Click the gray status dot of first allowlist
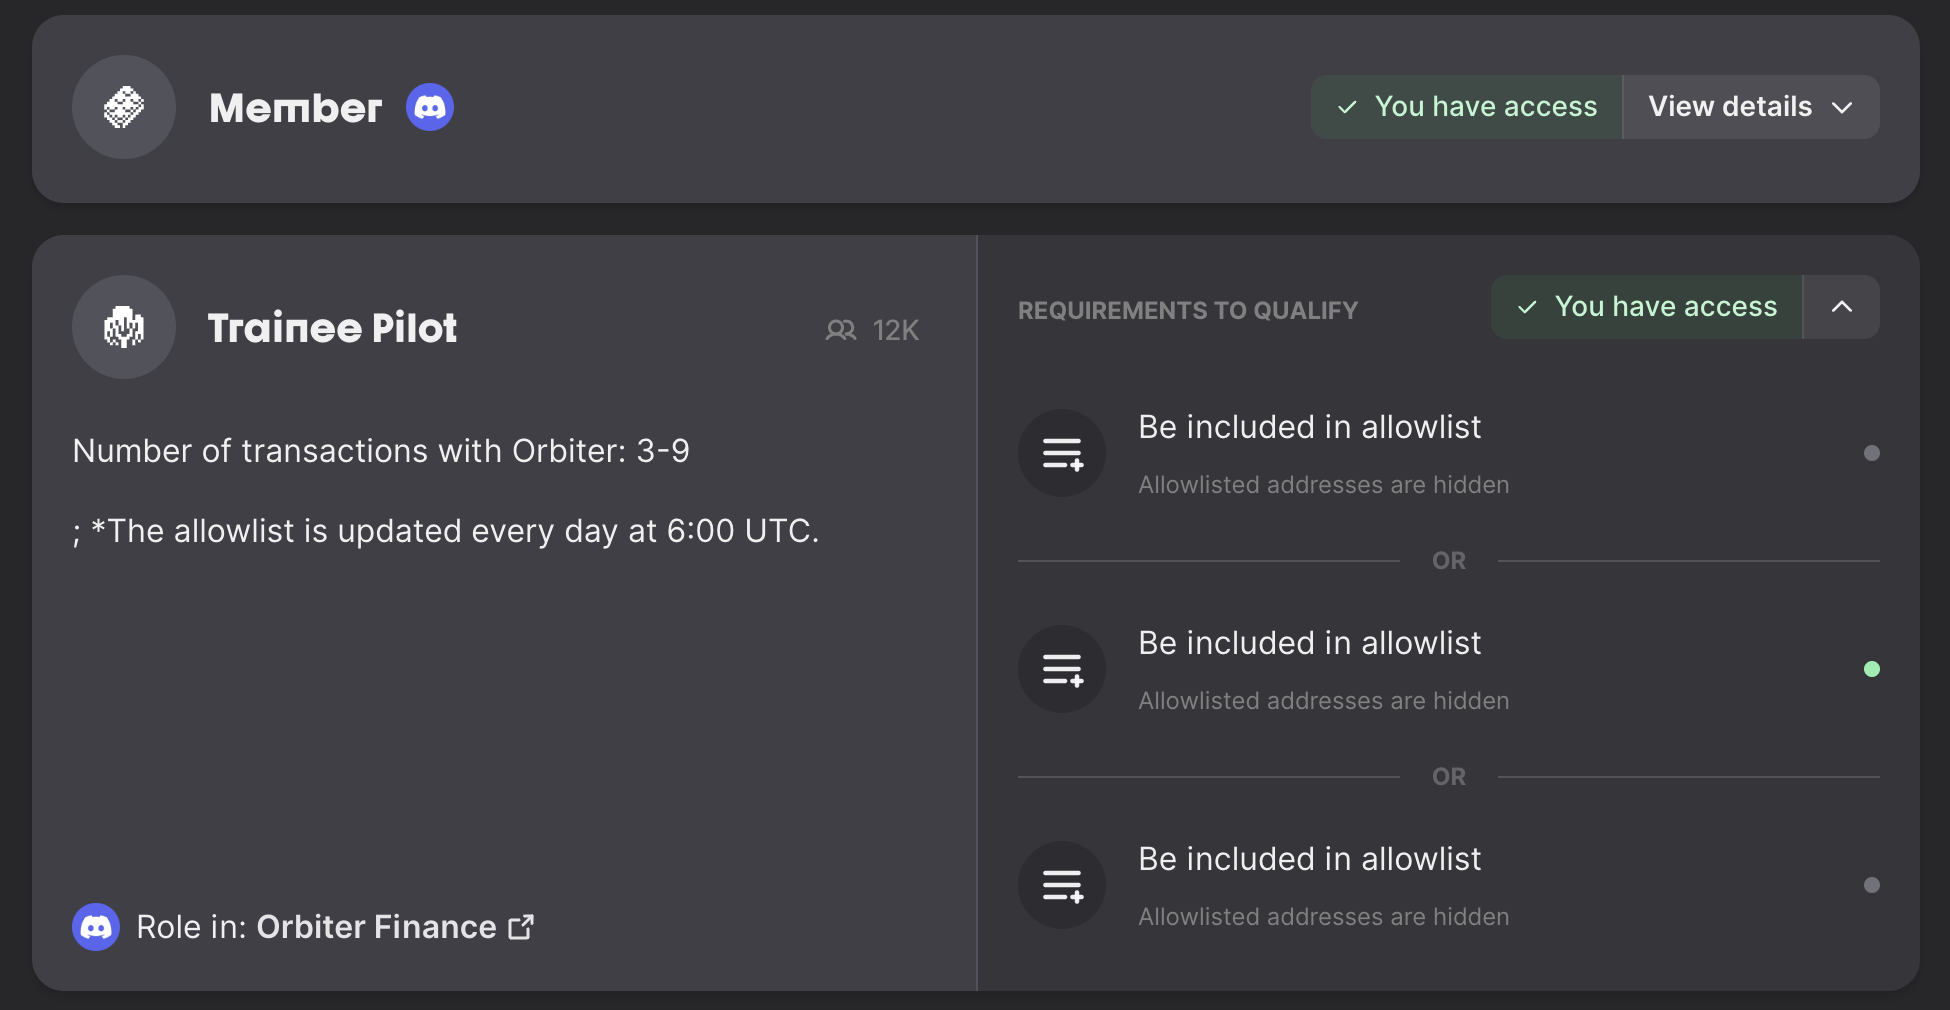The image size is (1950, 1010). [1872, 453]
